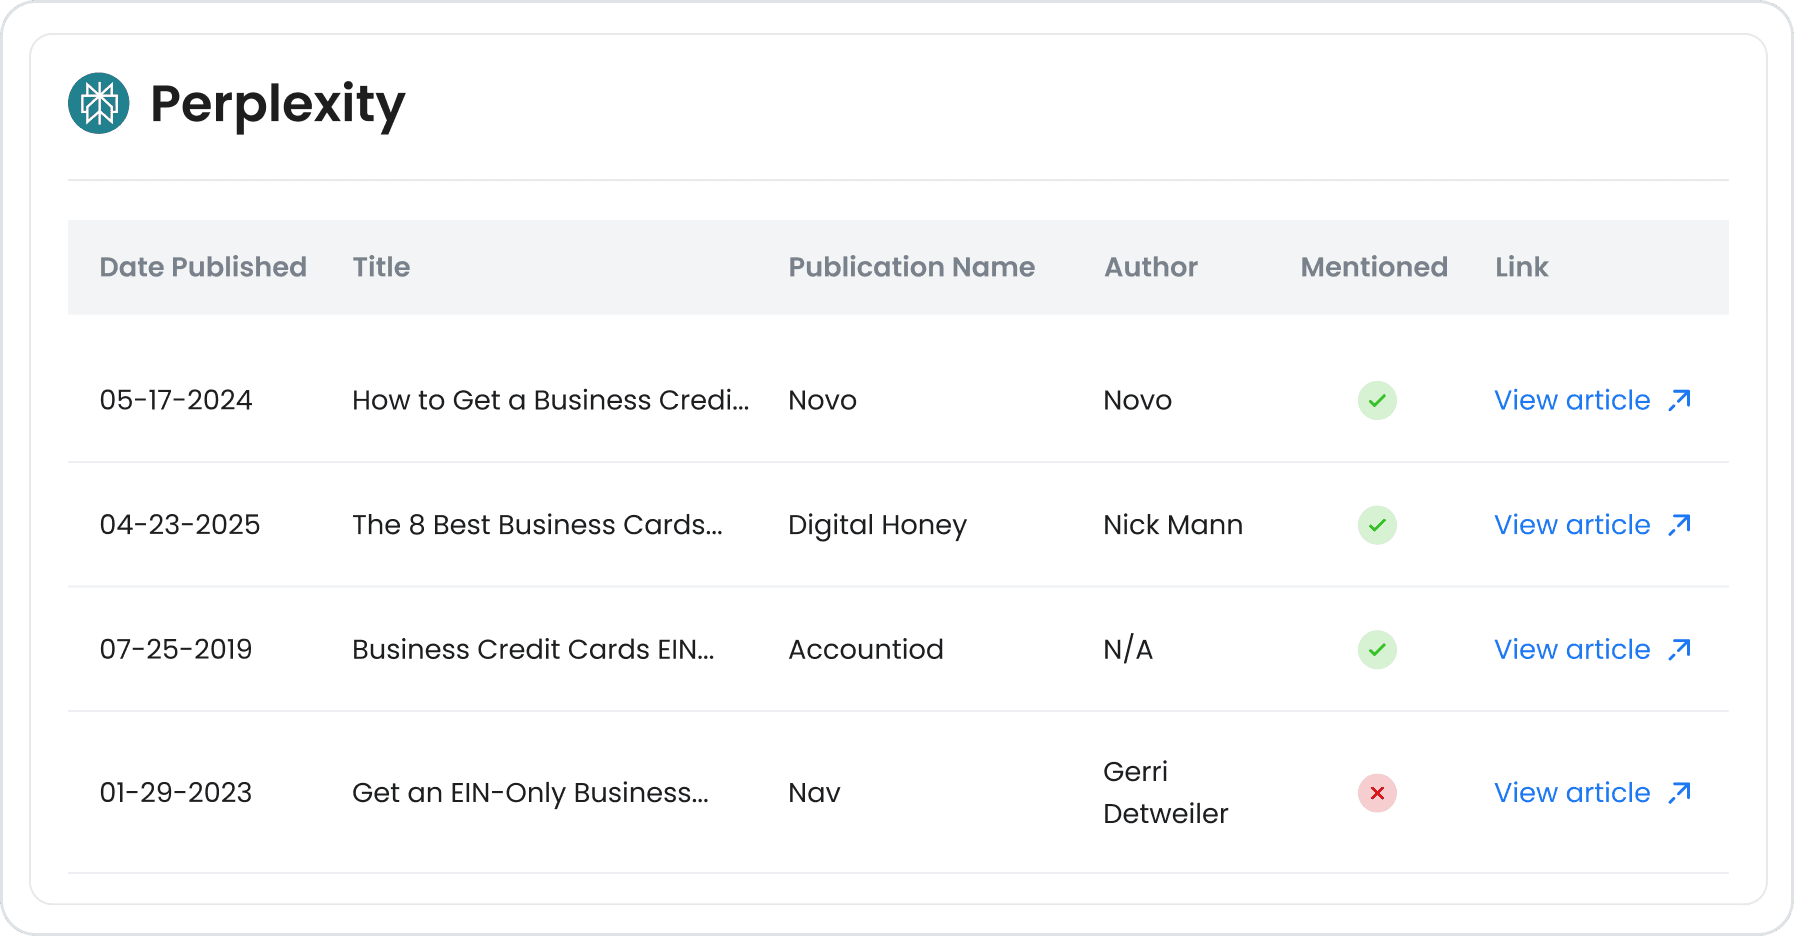Click the Mentioned column header
1794x936 pixels.
point(1374,267)
